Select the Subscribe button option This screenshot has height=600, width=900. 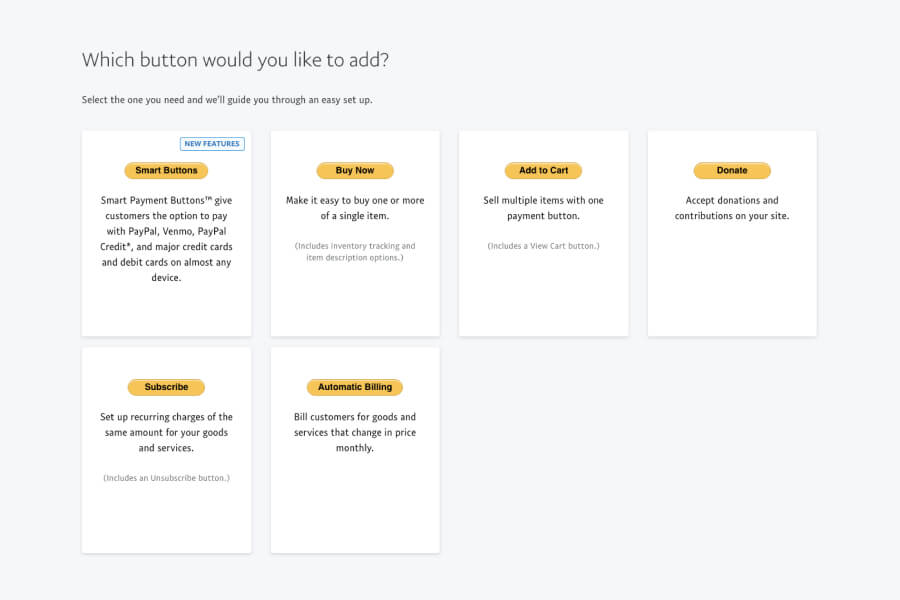(166, 387)
